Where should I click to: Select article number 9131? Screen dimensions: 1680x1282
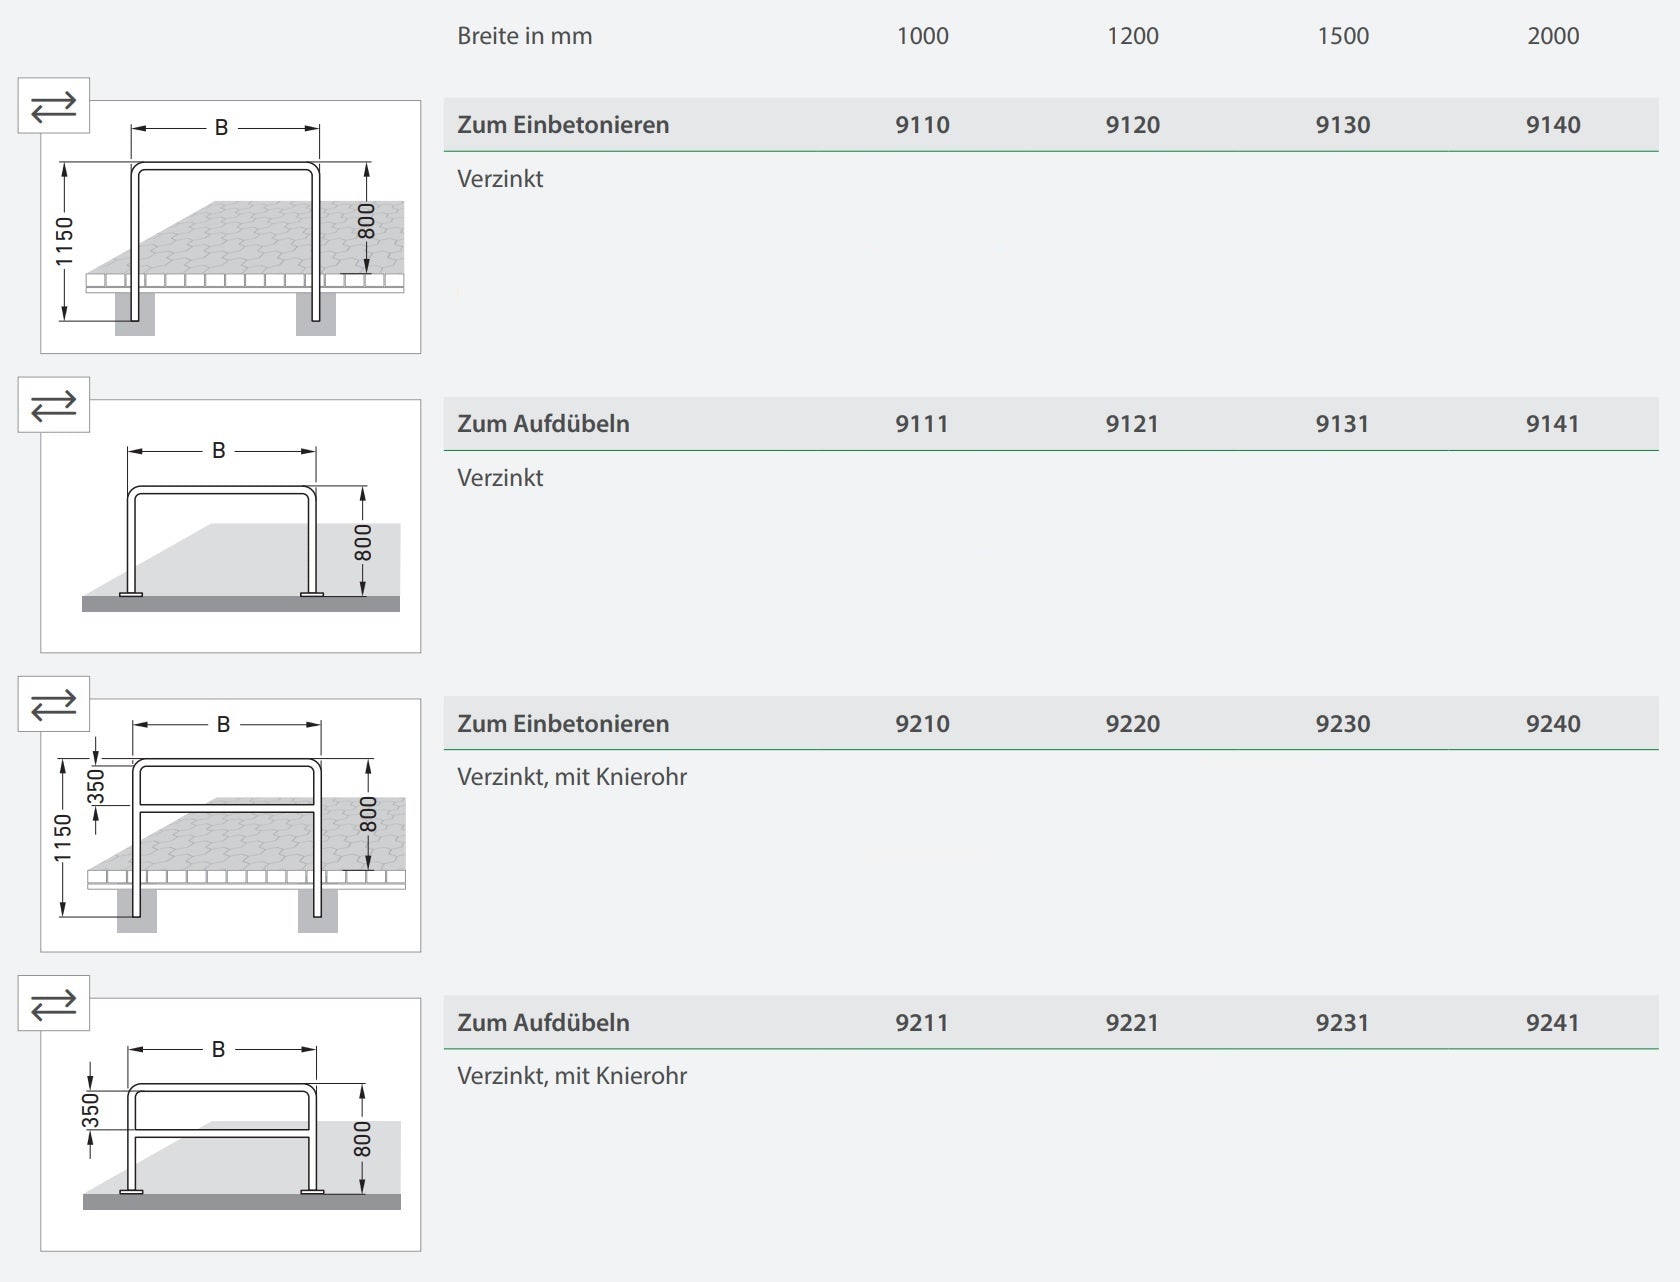pos(1342,424)
